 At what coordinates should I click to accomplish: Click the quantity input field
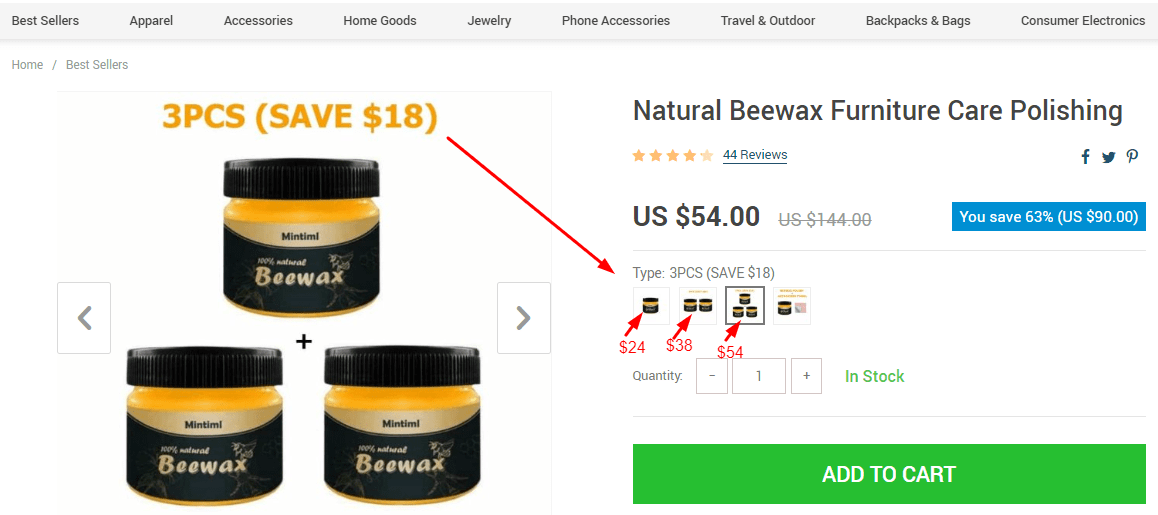click(x=758, y=376)
